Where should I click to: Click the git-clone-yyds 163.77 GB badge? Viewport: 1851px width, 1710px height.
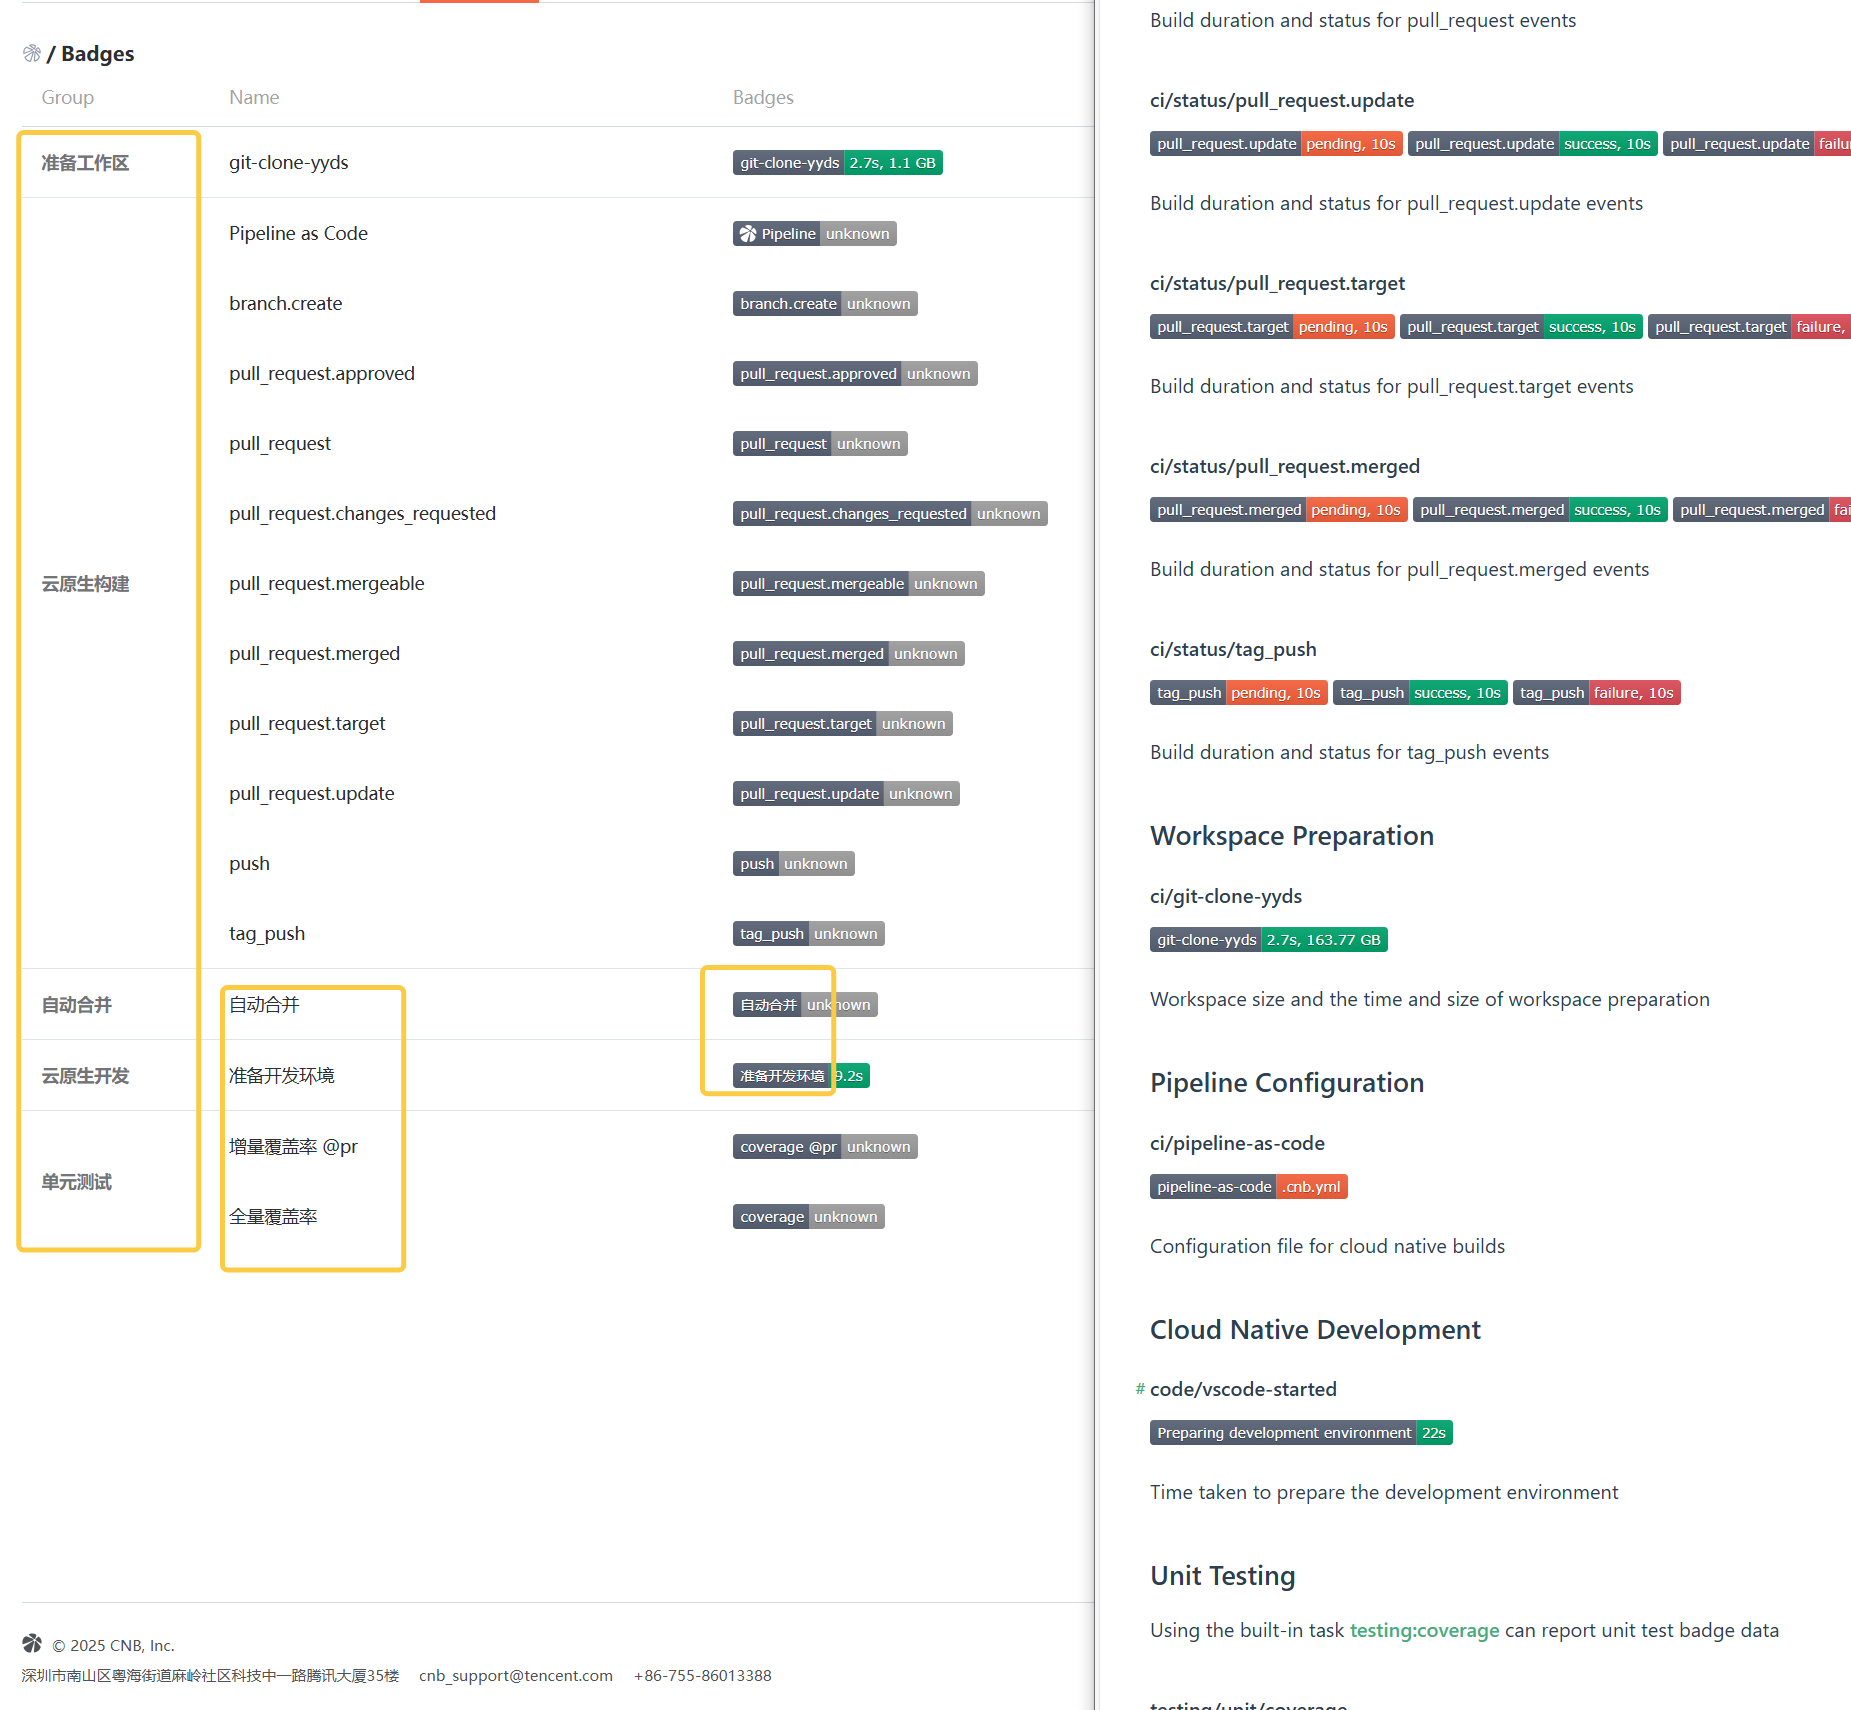(x=1268, y=940)
